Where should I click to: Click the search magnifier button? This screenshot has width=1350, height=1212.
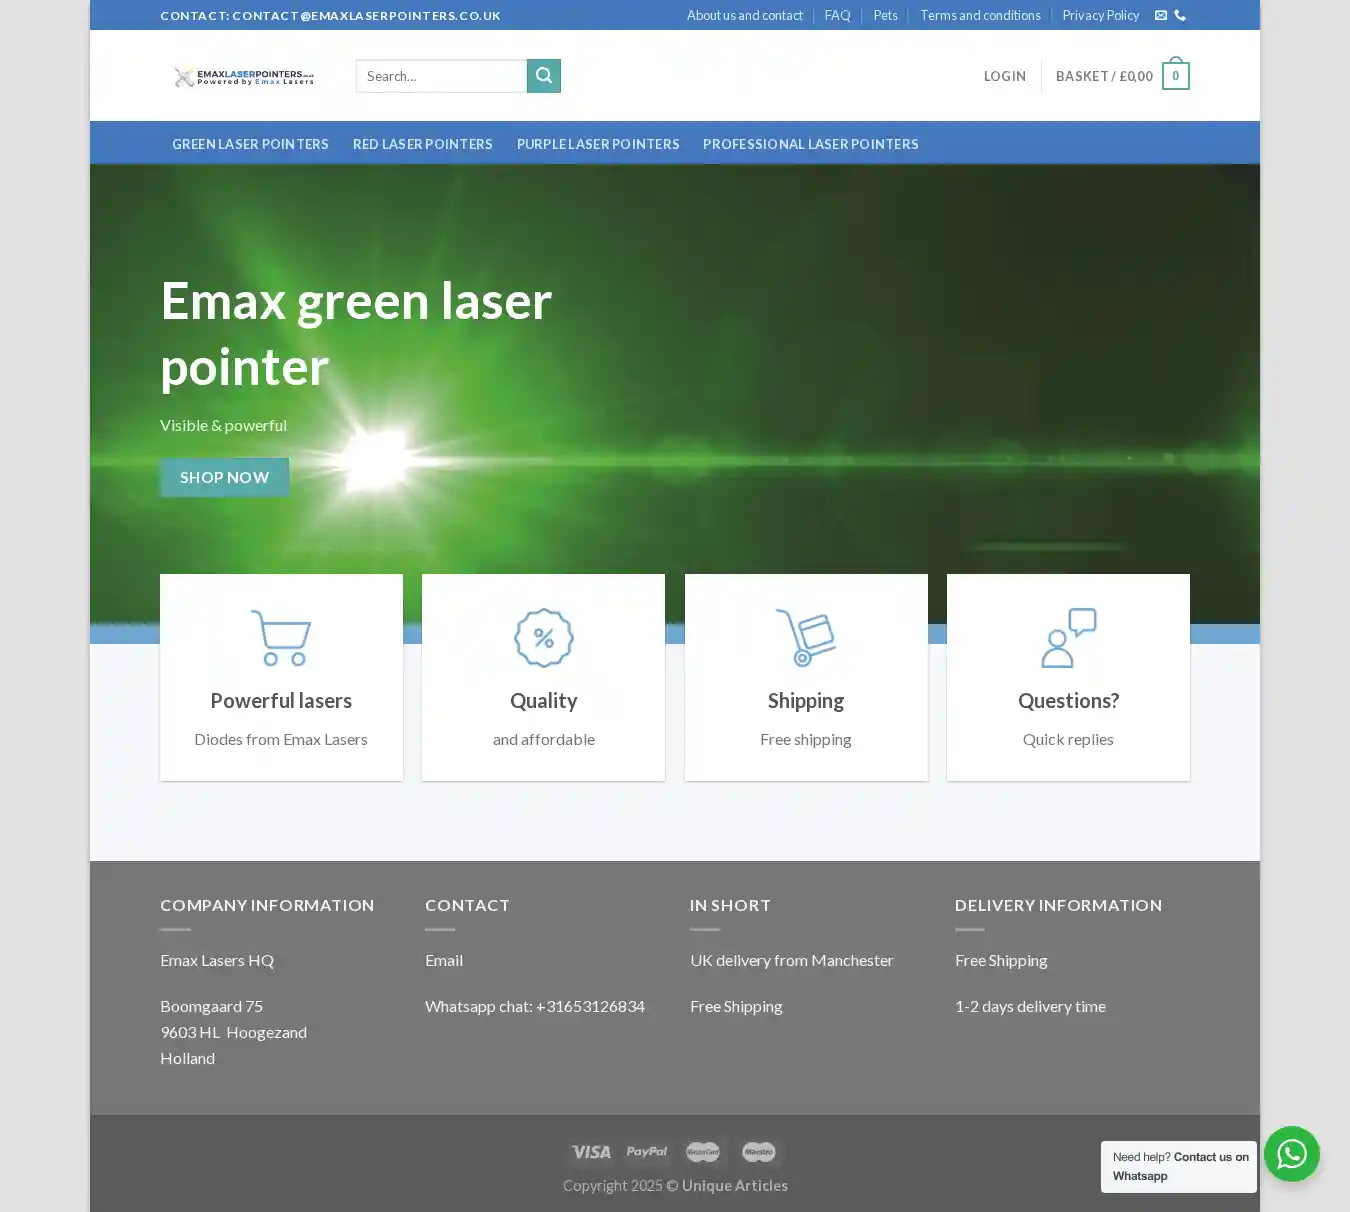click(x=543, y=76)
